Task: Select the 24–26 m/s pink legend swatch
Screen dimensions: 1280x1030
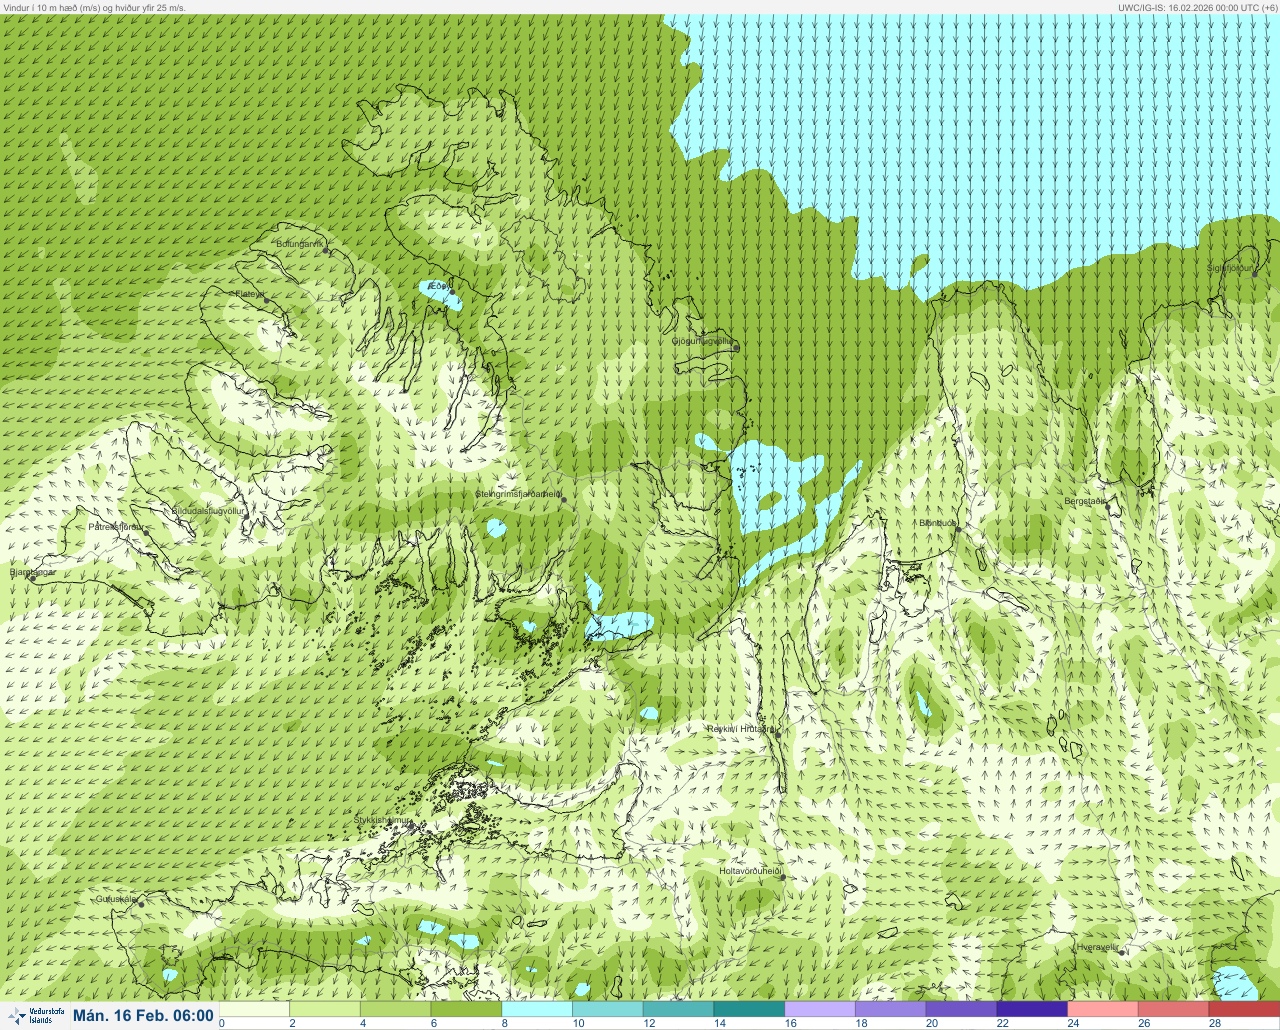Action: pos(1103,1009)
